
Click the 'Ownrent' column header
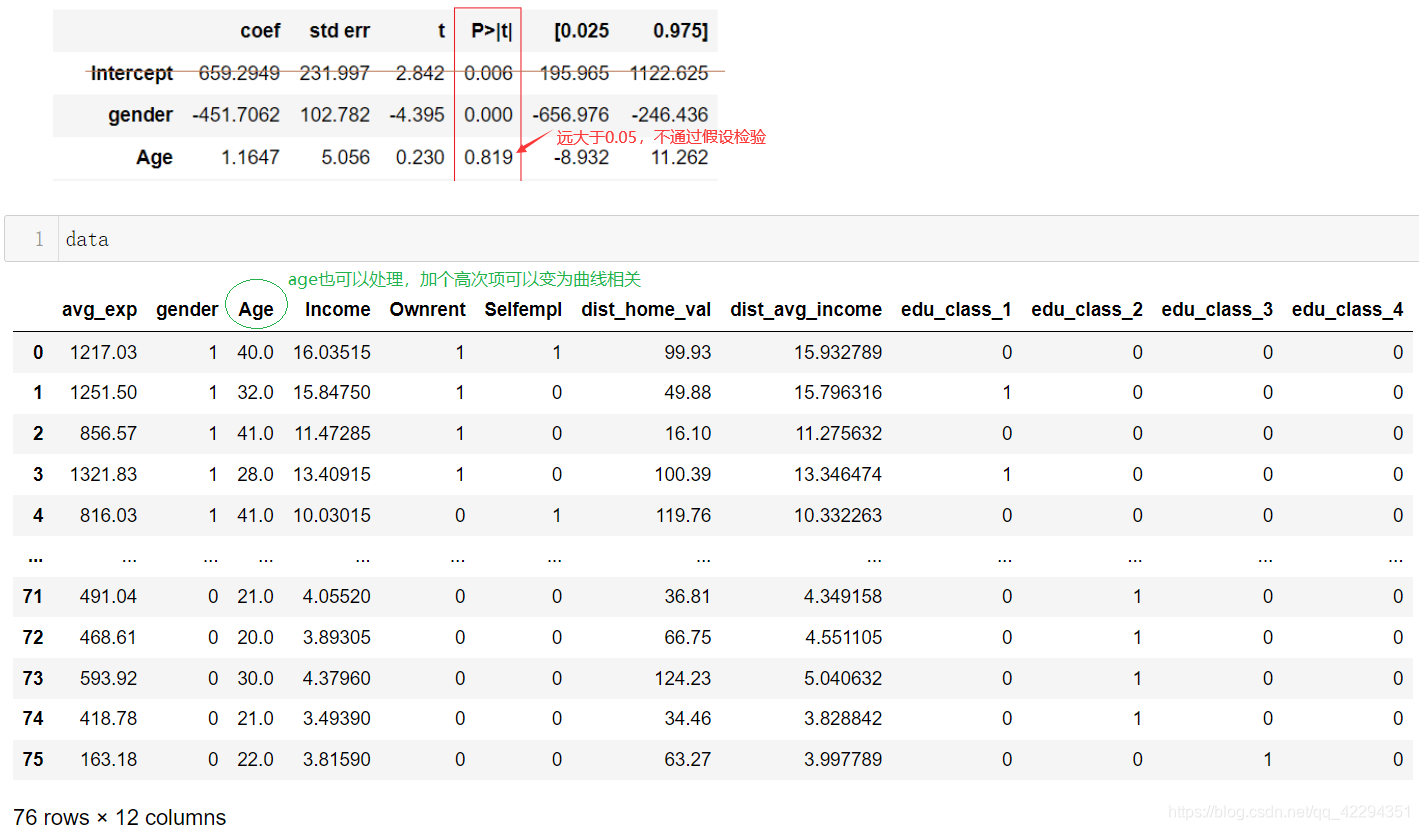coord(428,310)
